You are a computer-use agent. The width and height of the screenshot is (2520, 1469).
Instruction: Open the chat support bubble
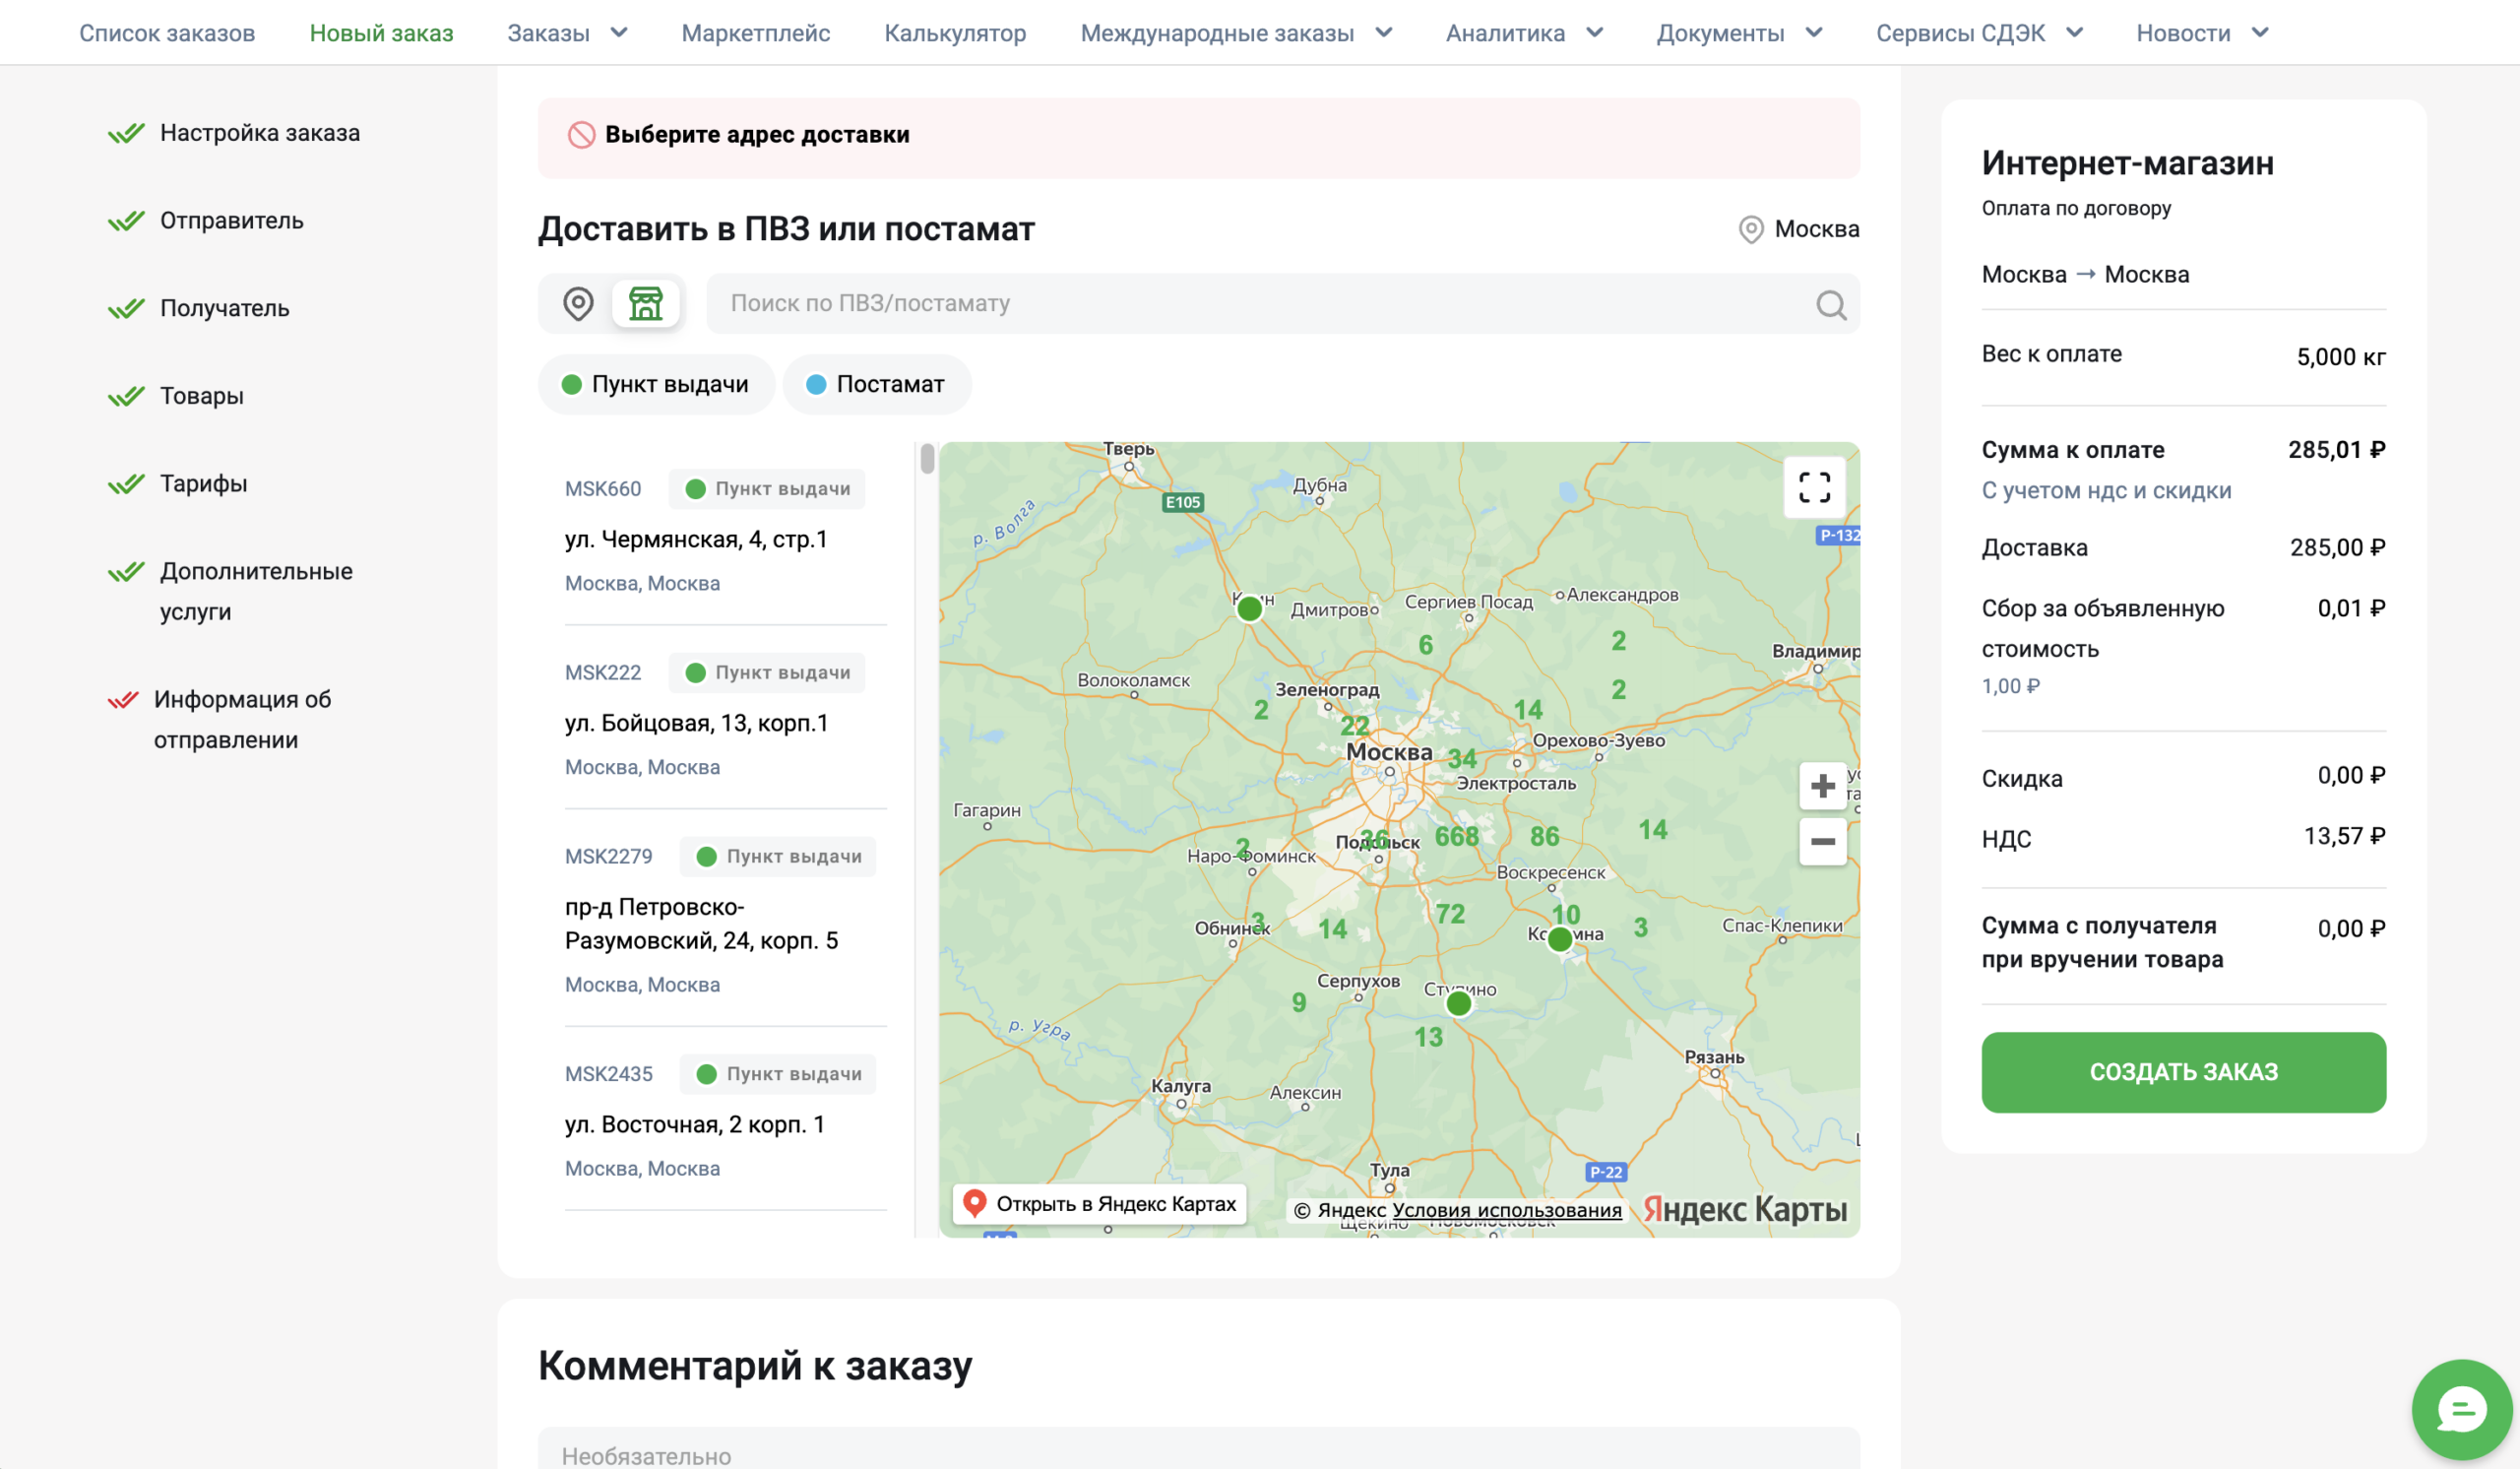coord(2461,1409)
